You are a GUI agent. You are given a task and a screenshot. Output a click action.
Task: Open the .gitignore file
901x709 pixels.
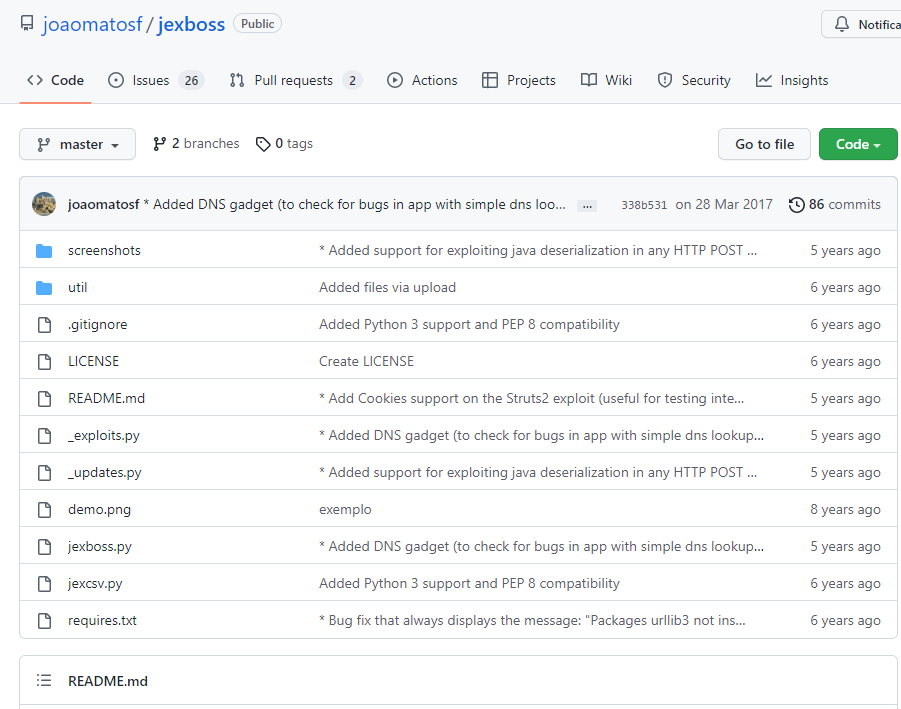(97, 325)
